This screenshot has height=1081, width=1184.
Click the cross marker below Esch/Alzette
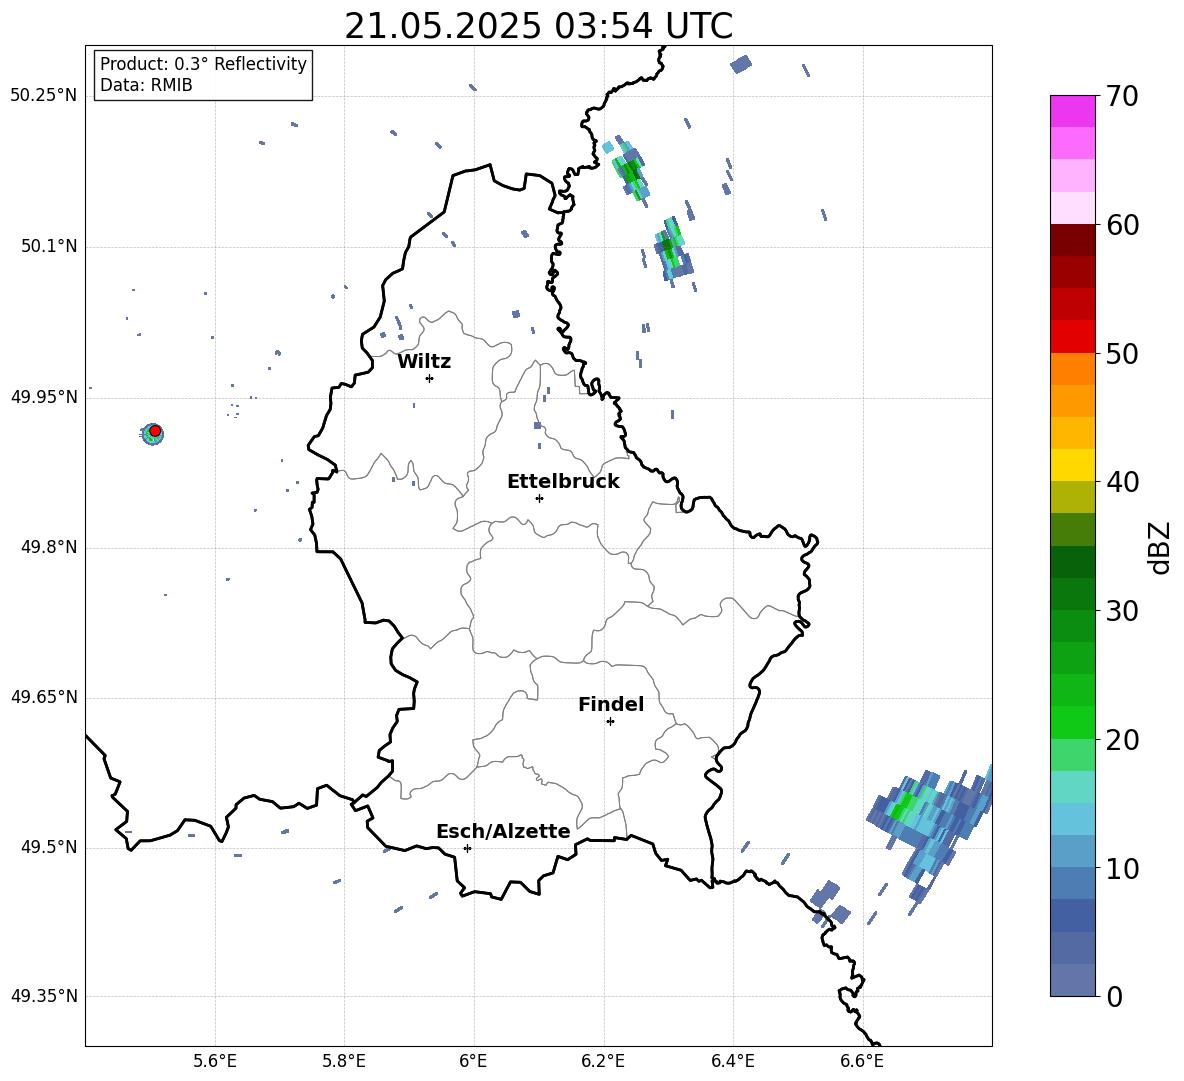point(467,848)
